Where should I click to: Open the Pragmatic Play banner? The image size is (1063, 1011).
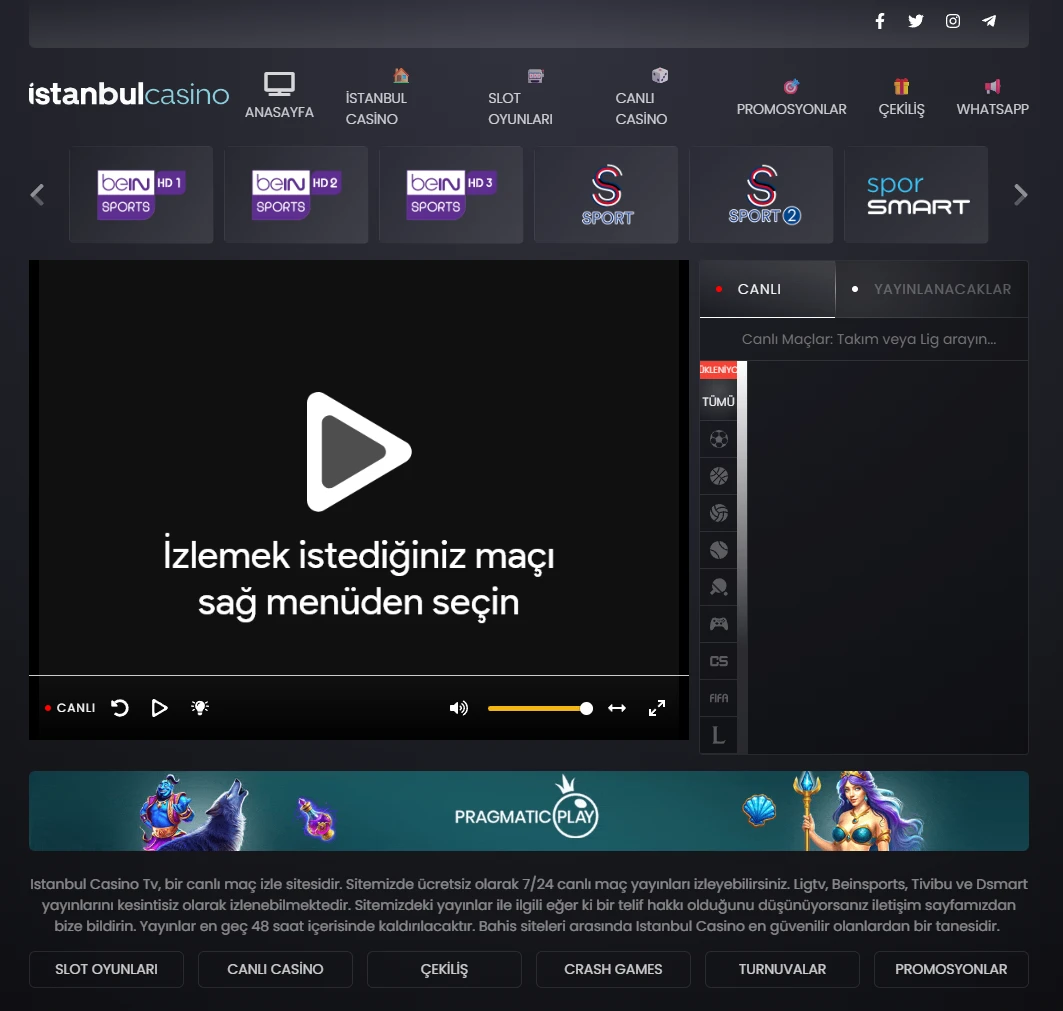tap(529, 811)
